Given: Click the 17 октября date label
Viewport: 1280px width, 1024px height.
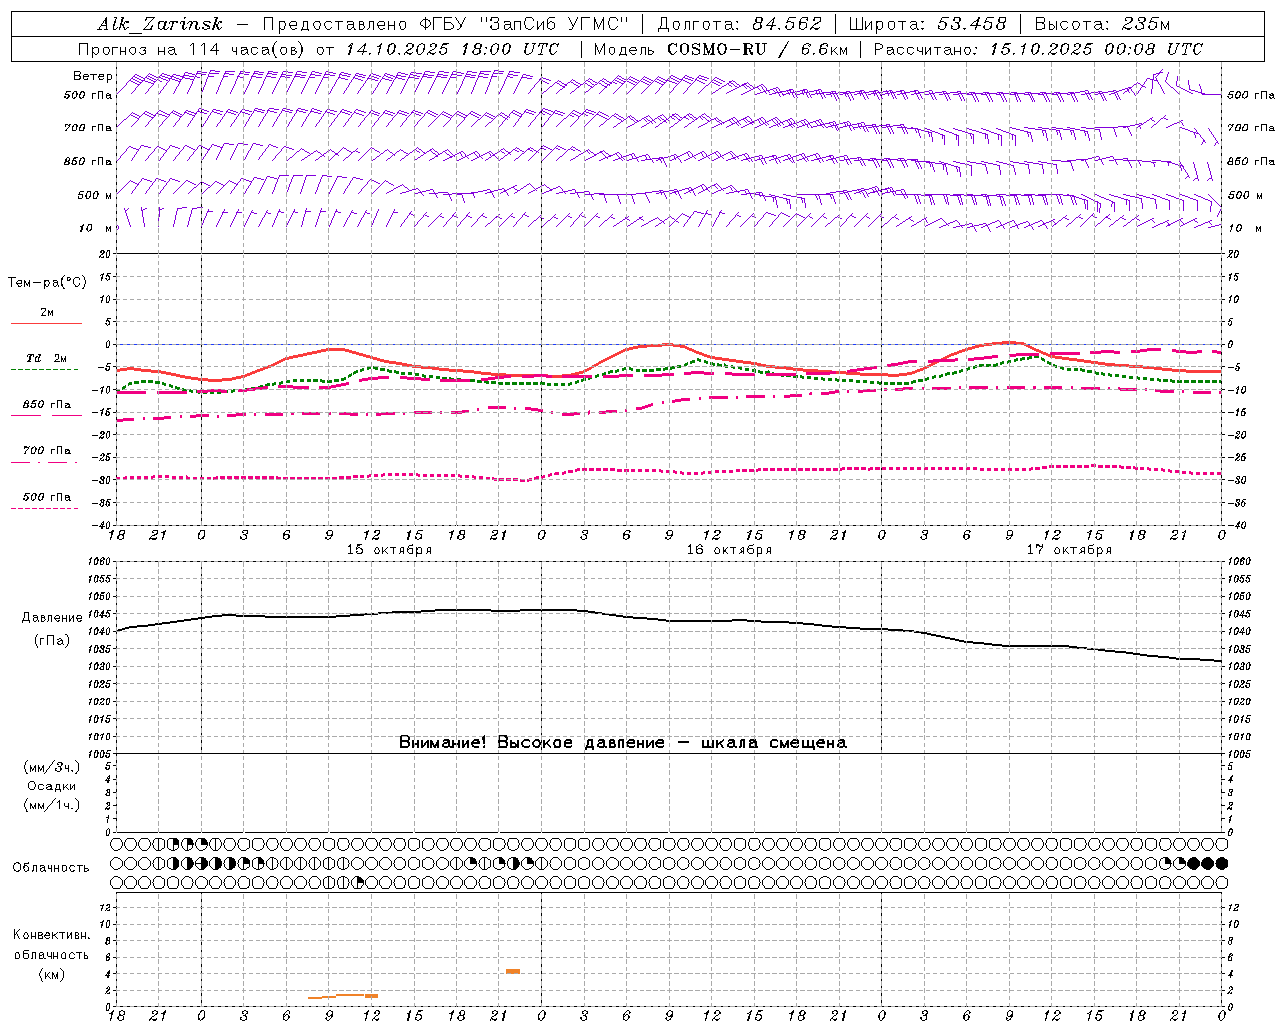Looking at the screenshot, I should 1069,550.
